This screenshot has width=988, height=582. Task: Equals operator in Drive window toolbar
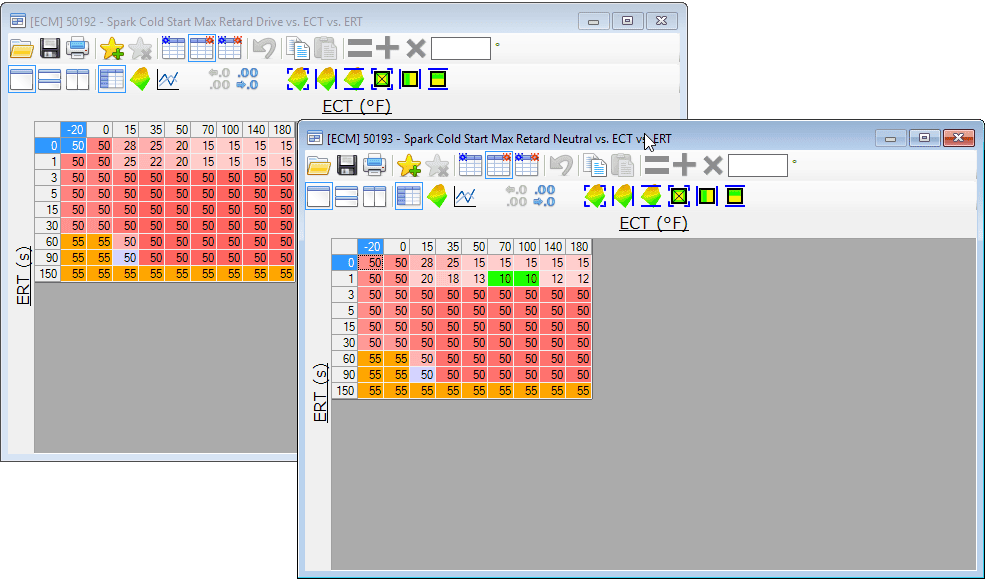[x=360, y=48]
